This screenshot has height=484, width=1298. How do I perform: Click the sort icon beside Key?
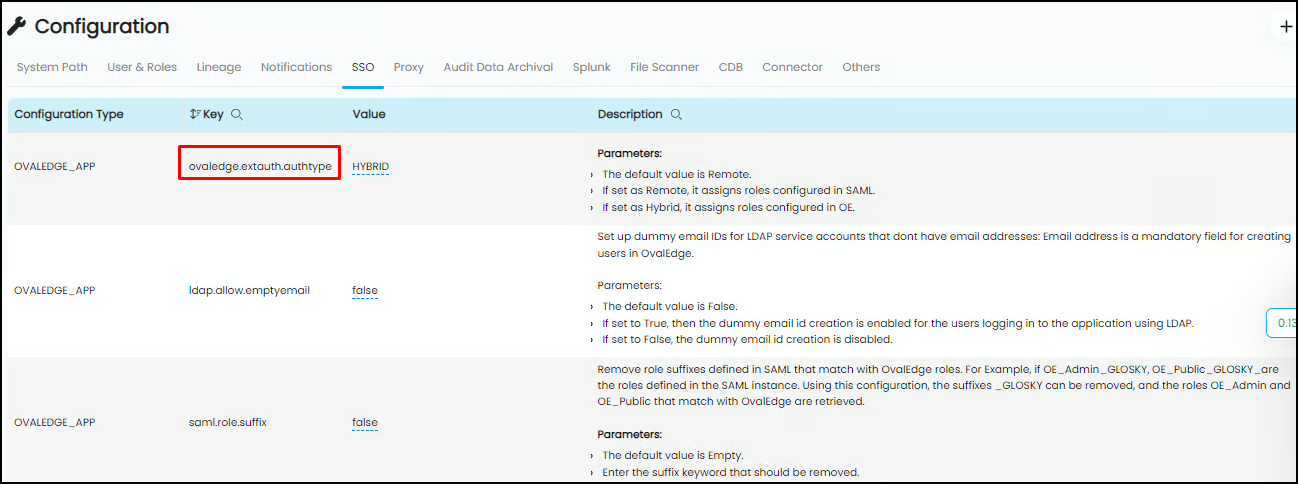click(195, 115)
